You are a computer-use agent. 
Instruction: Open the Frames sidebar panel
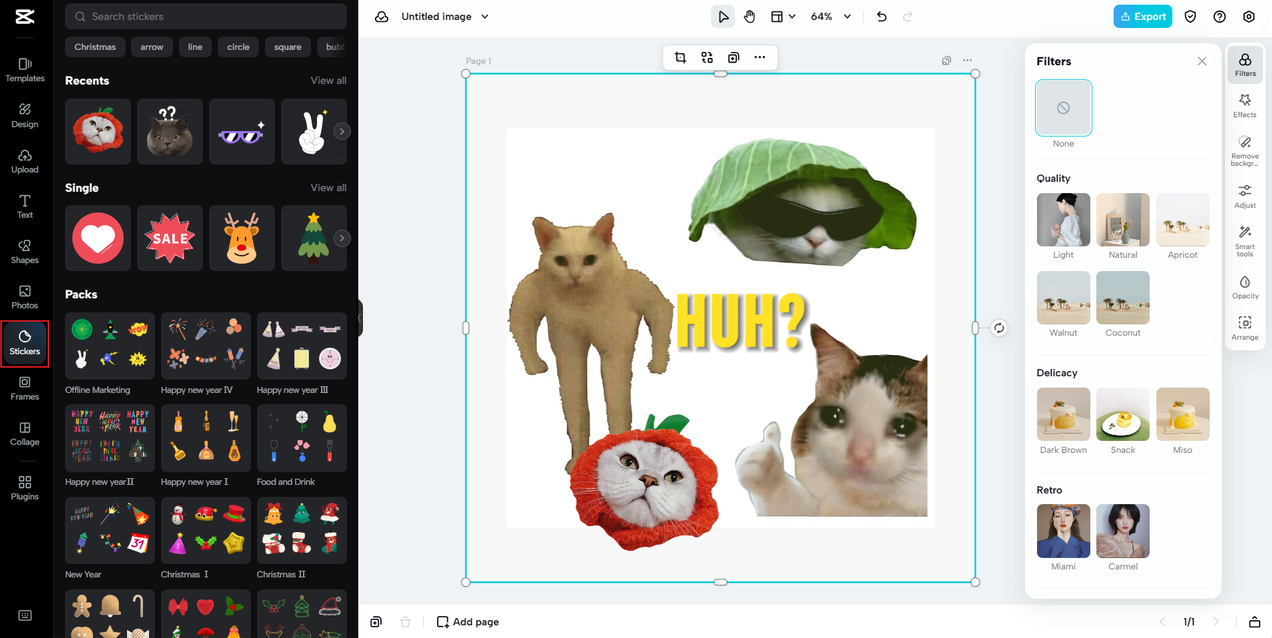pos(25,388)
